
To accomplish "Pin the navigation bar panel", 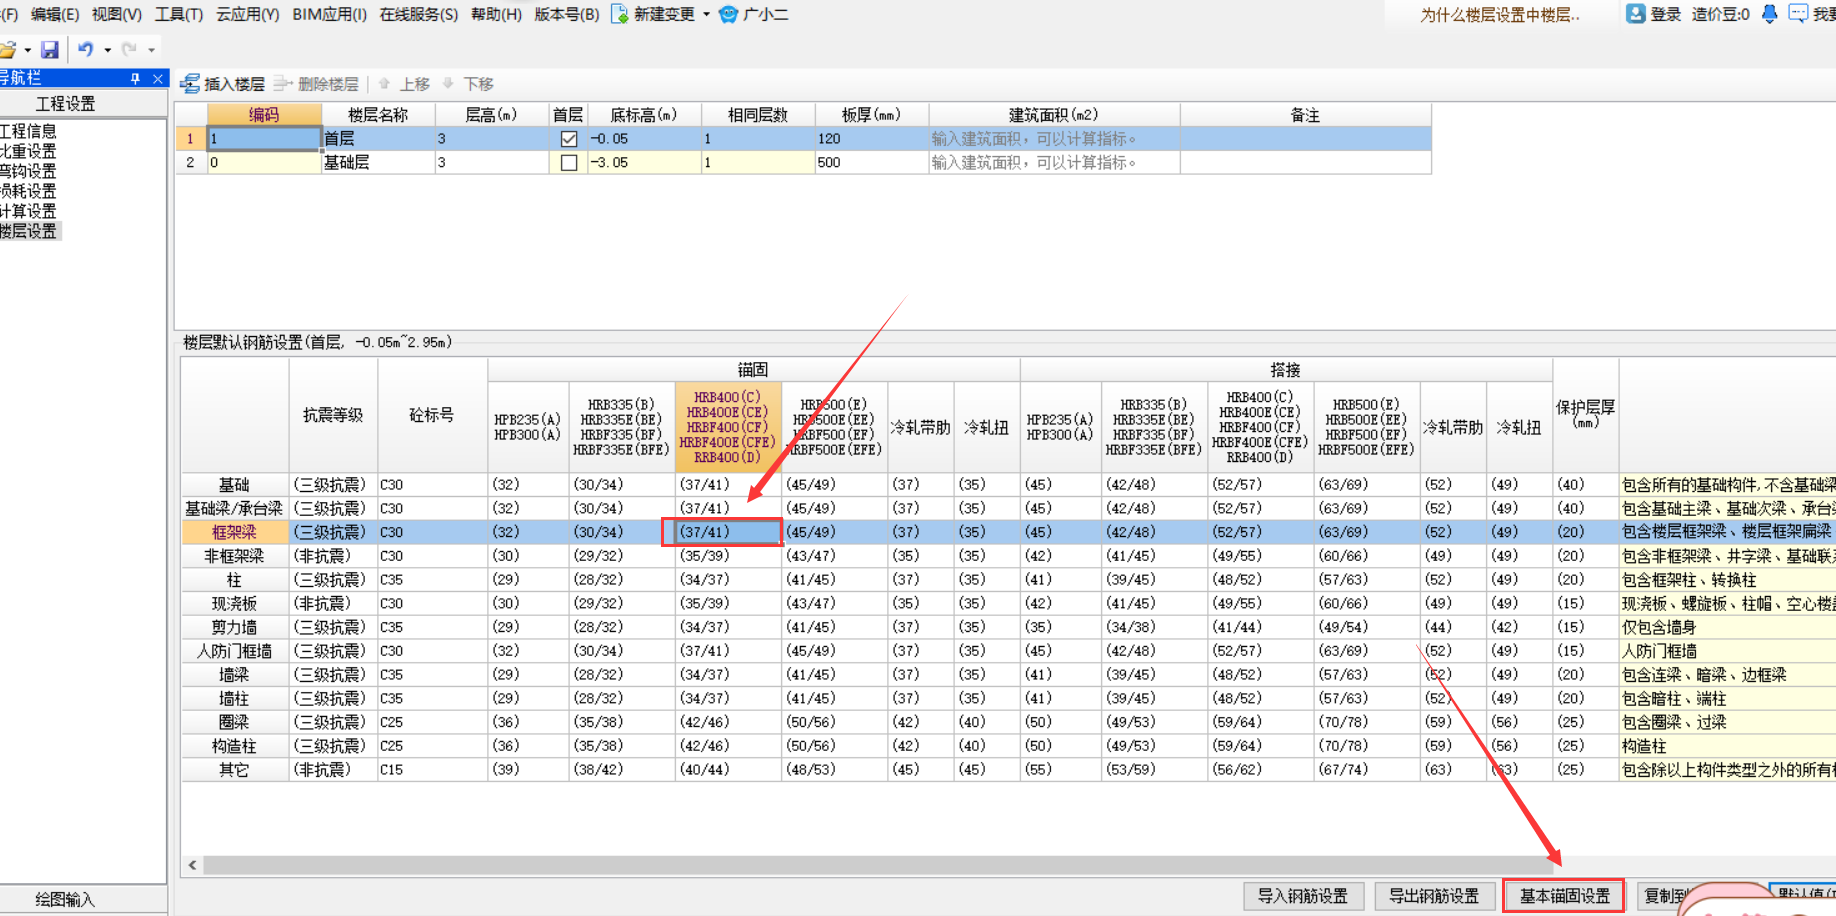I will tap(135, 78).
